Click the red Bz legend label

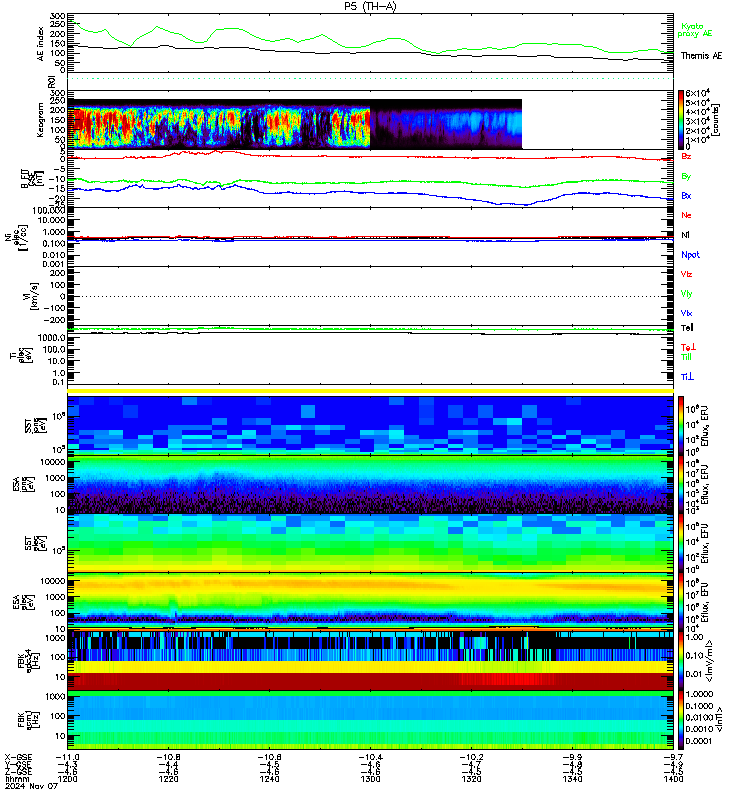coord(686,156)
